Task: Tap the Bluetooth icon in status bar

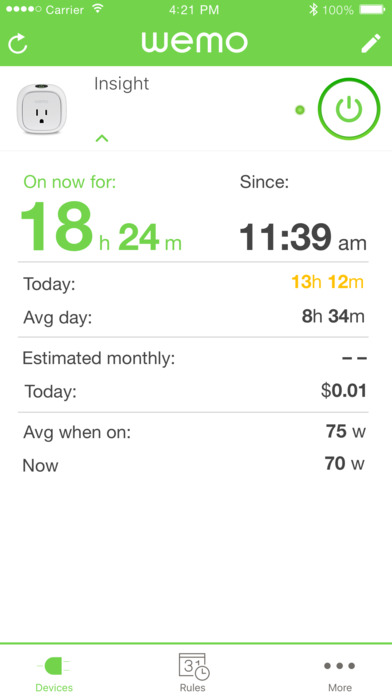Action: click(x=313, y=10)
